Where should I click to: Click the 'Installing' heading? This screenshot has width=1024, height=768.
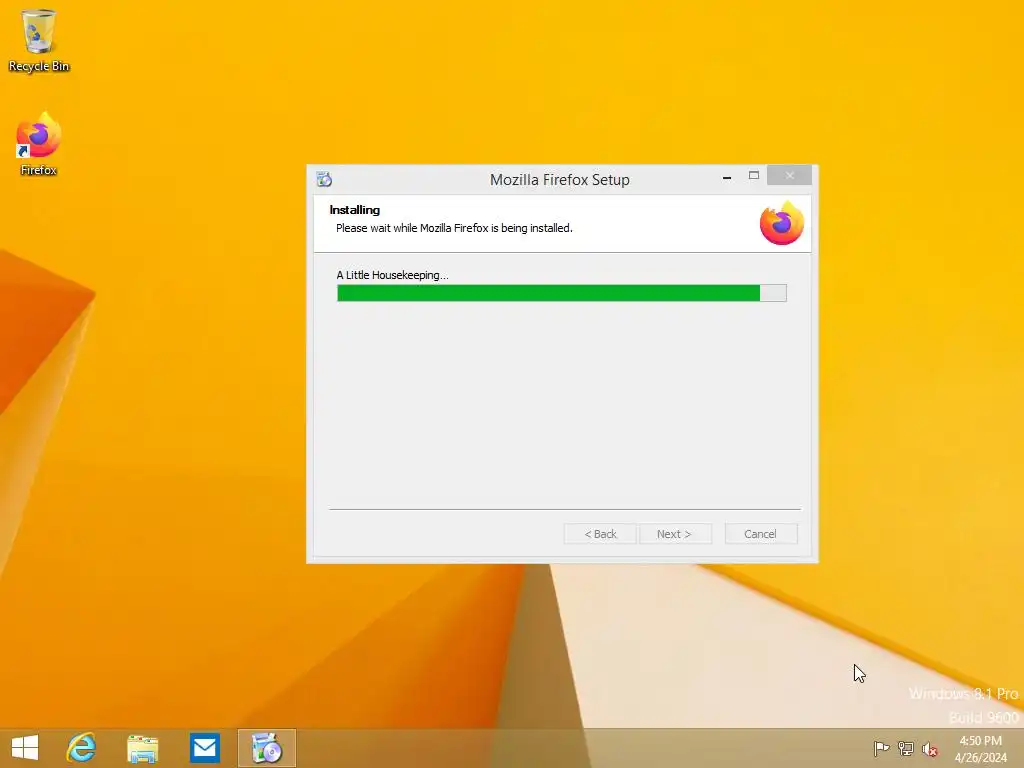point(355,210)
